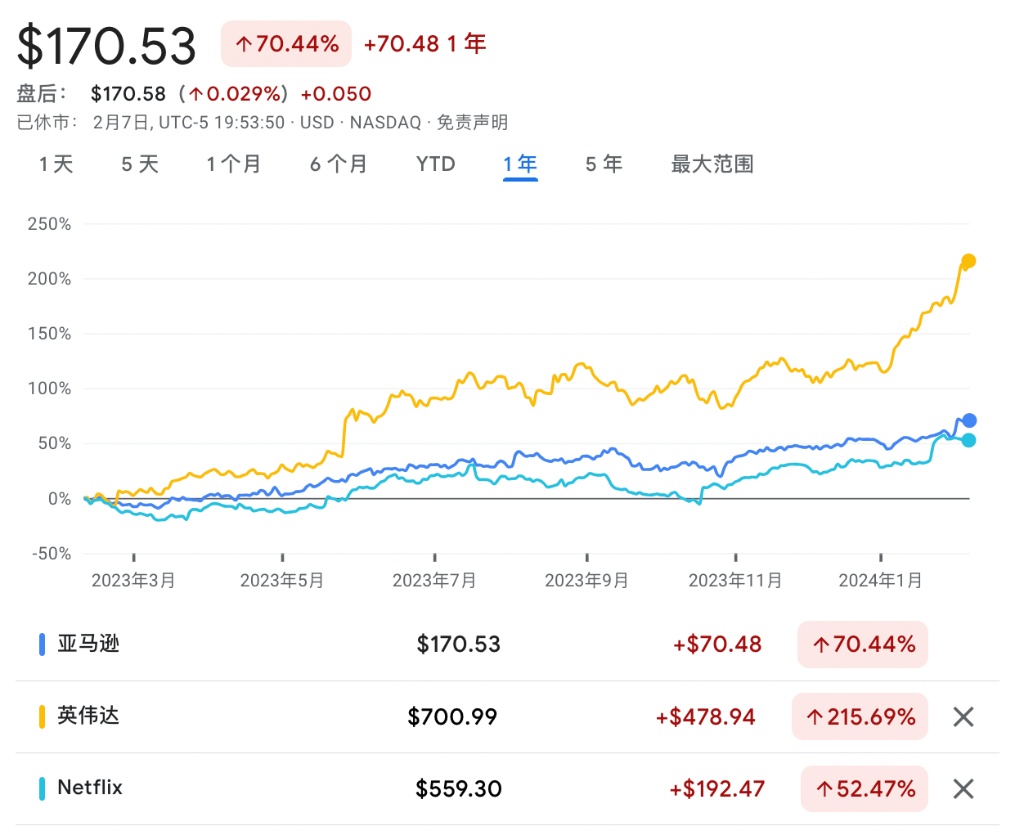This screenshot has width=1024, height=835.
Task: Show 最大范围 time range
Action: (712, 164)
